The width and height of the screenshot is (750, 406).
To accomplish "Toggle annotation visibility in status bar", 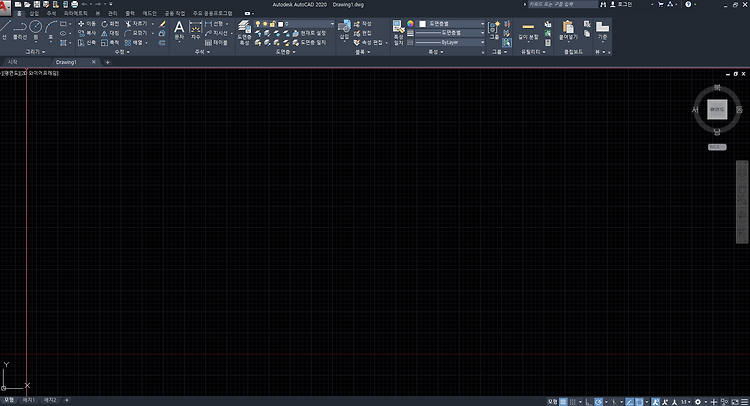I will 656,402.
